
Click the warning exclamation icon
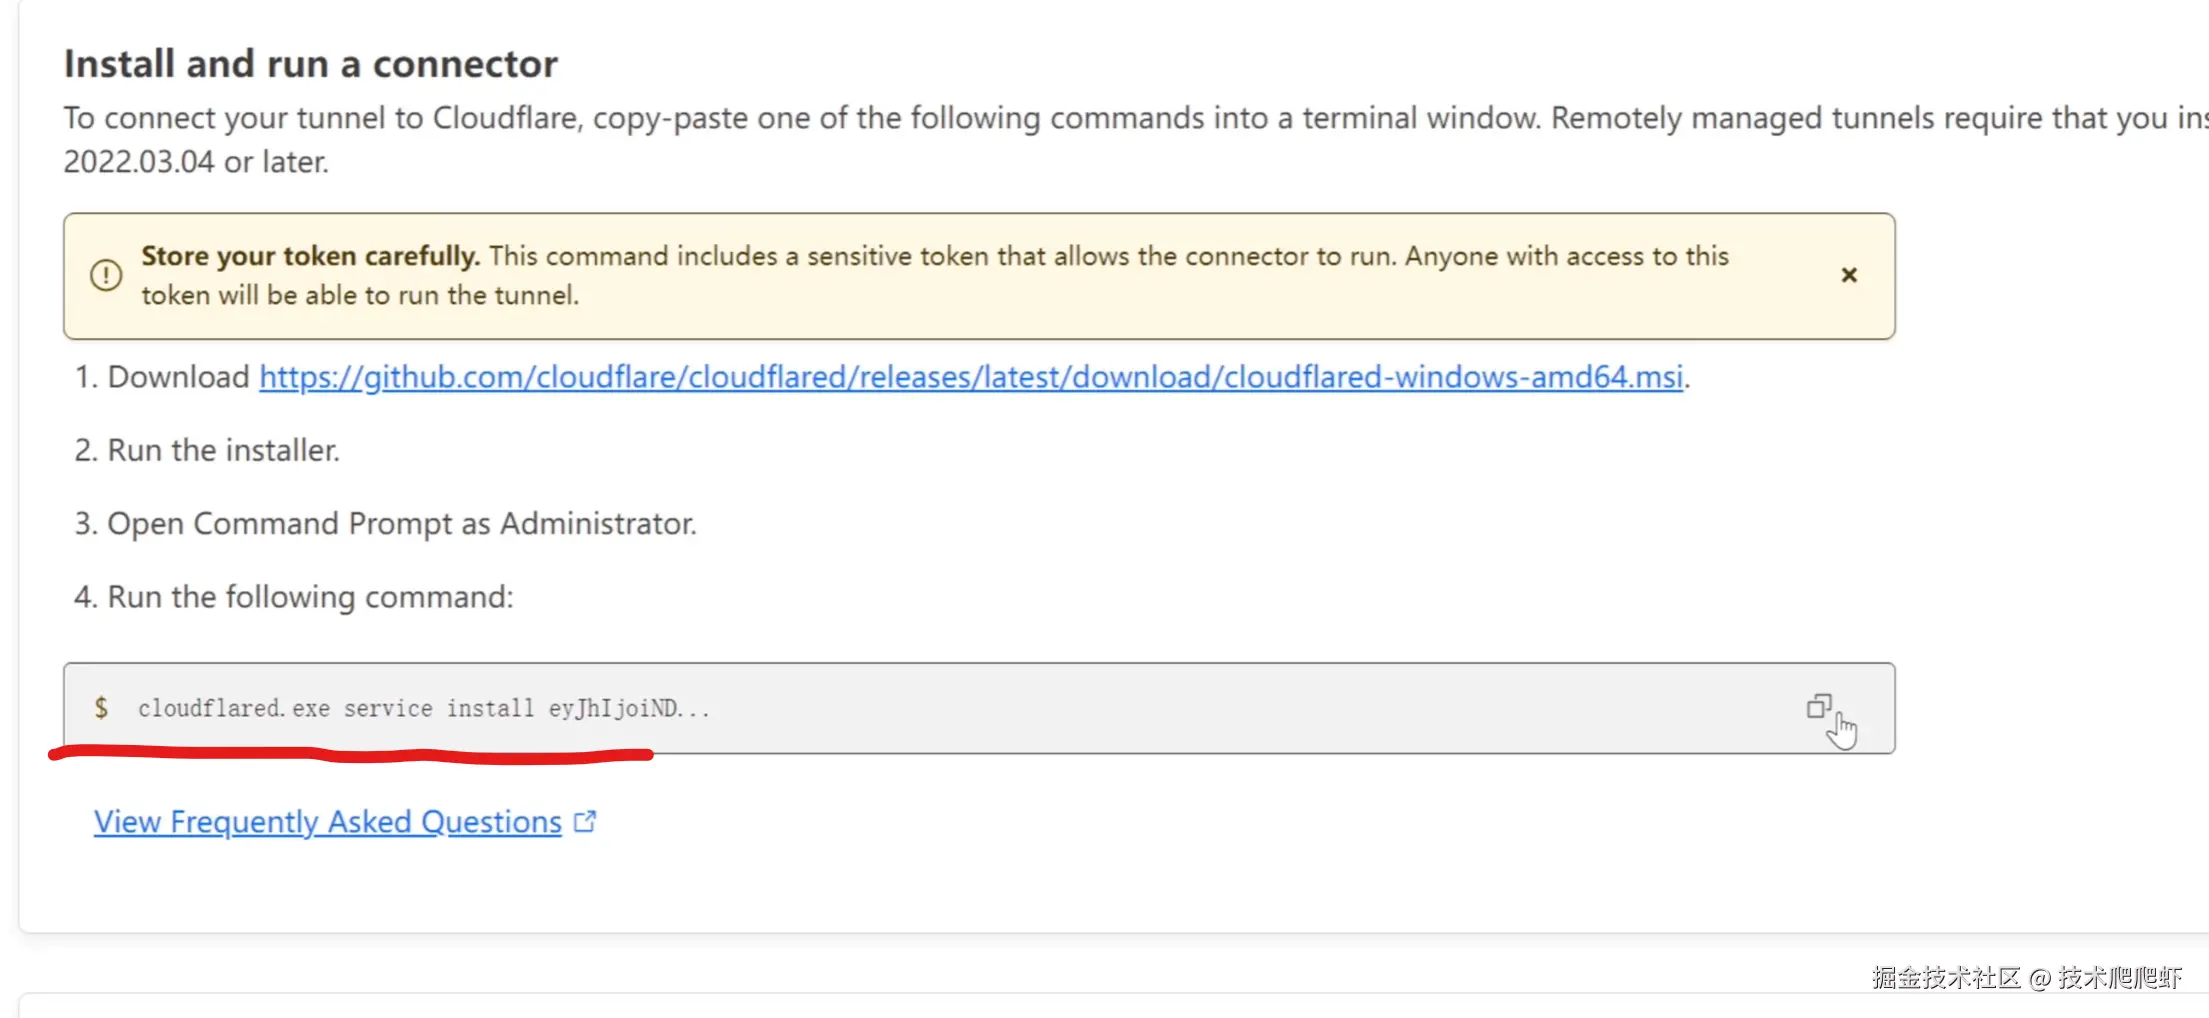(x=106, y=275)
